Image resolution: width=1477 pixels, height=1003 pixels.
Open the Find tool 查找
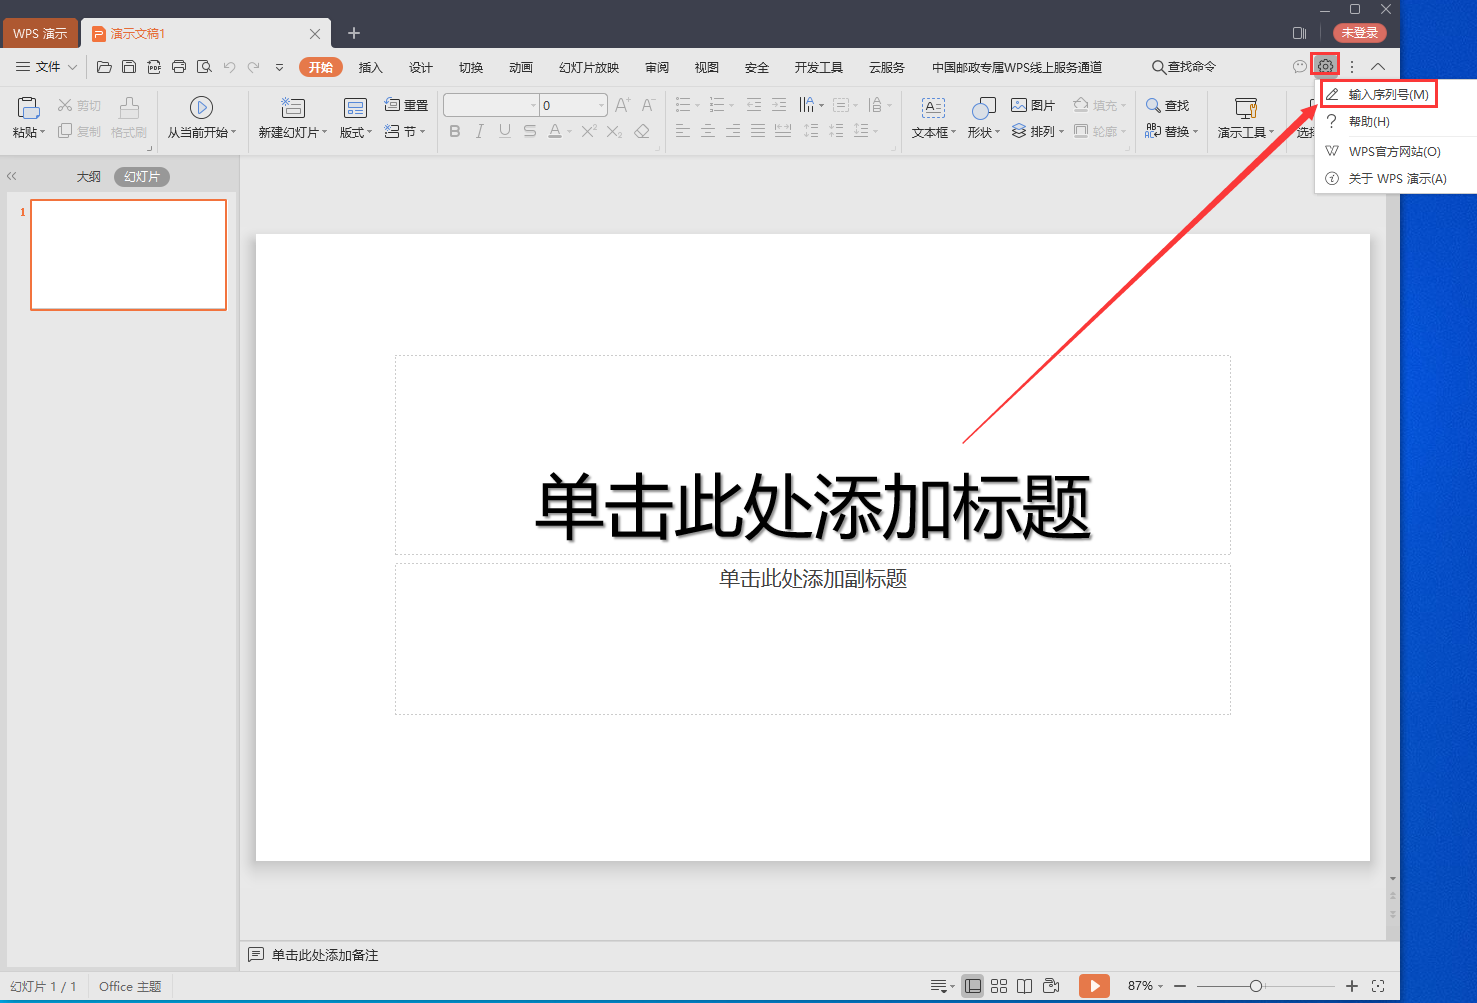(x=1167, y=105)
